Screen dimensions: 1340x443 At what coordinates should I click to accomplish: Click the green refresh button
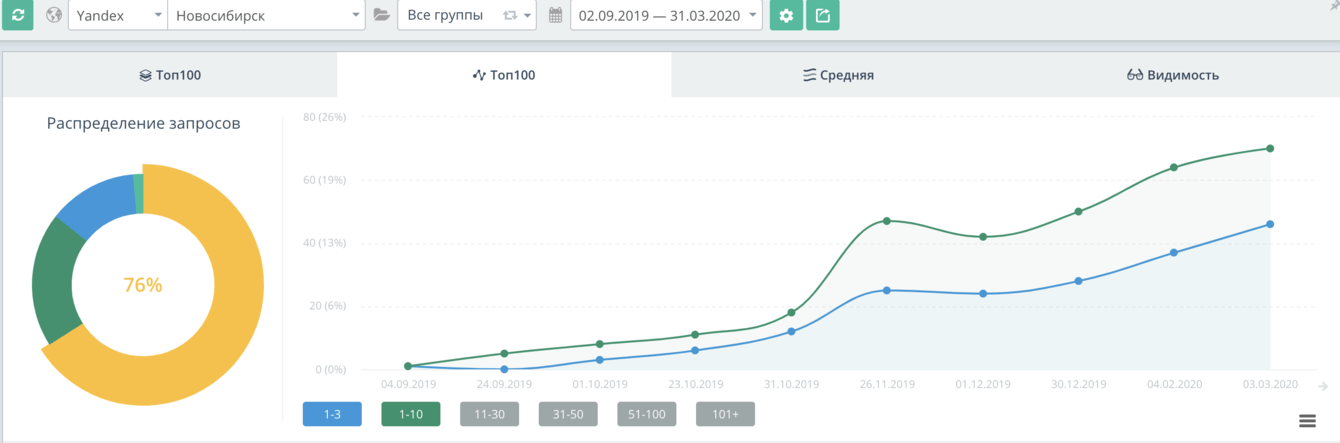coord(17,15)
